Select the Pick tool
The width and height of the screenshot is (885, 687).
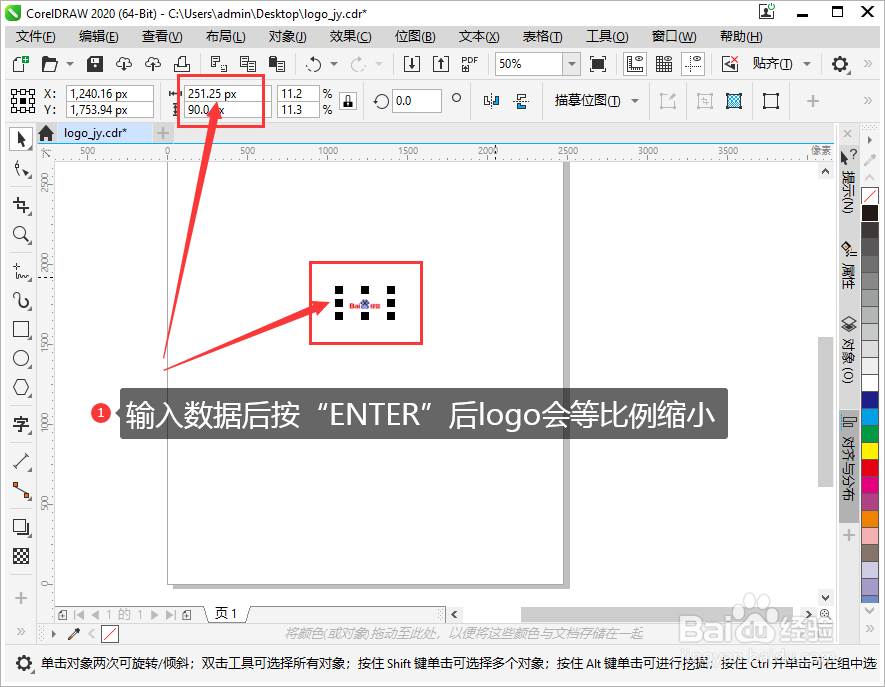coord(21,139)
